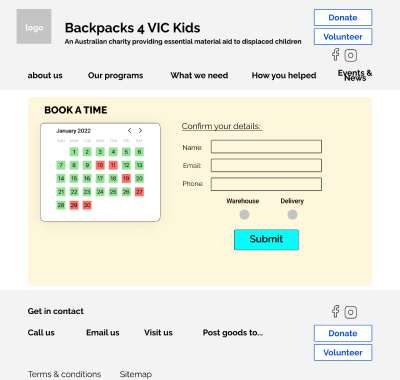Open the Our programs menu item
The height and width of the screenshot is (380, 400).
pos(115,76)
